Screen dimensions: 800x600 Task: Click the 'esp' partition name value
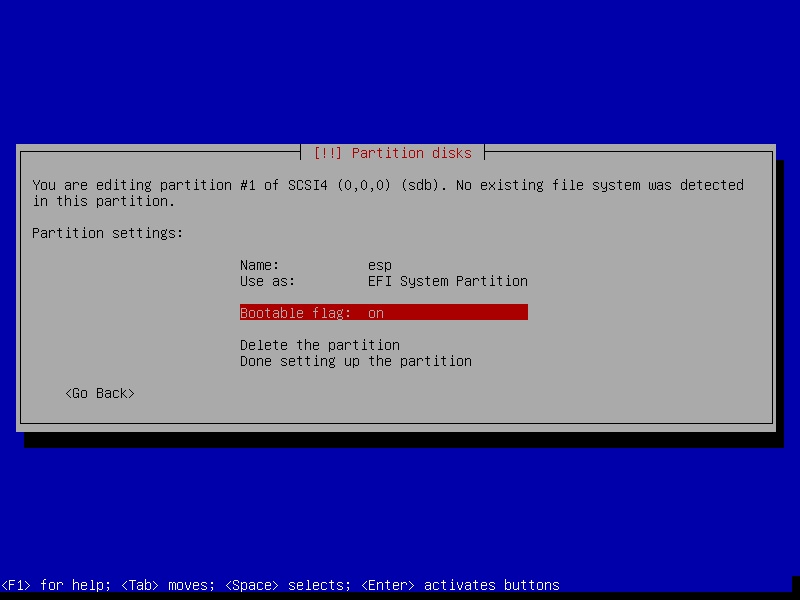point(380,265)
